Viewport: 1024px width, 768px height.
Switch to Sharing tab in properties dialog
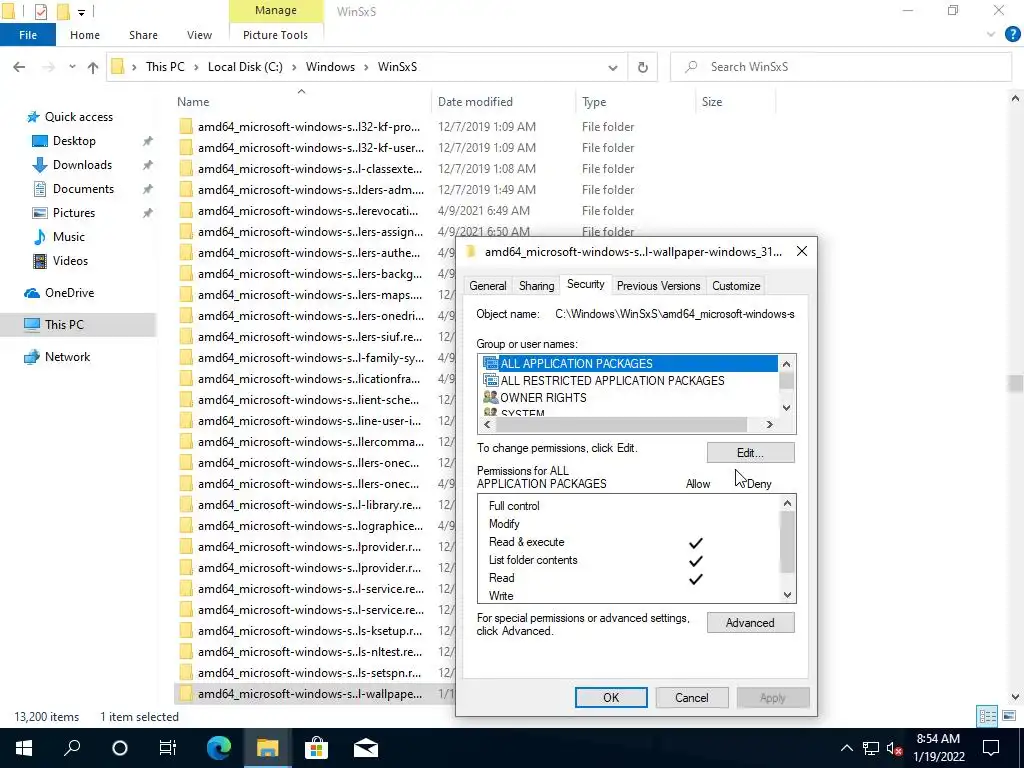pos(536,285)
